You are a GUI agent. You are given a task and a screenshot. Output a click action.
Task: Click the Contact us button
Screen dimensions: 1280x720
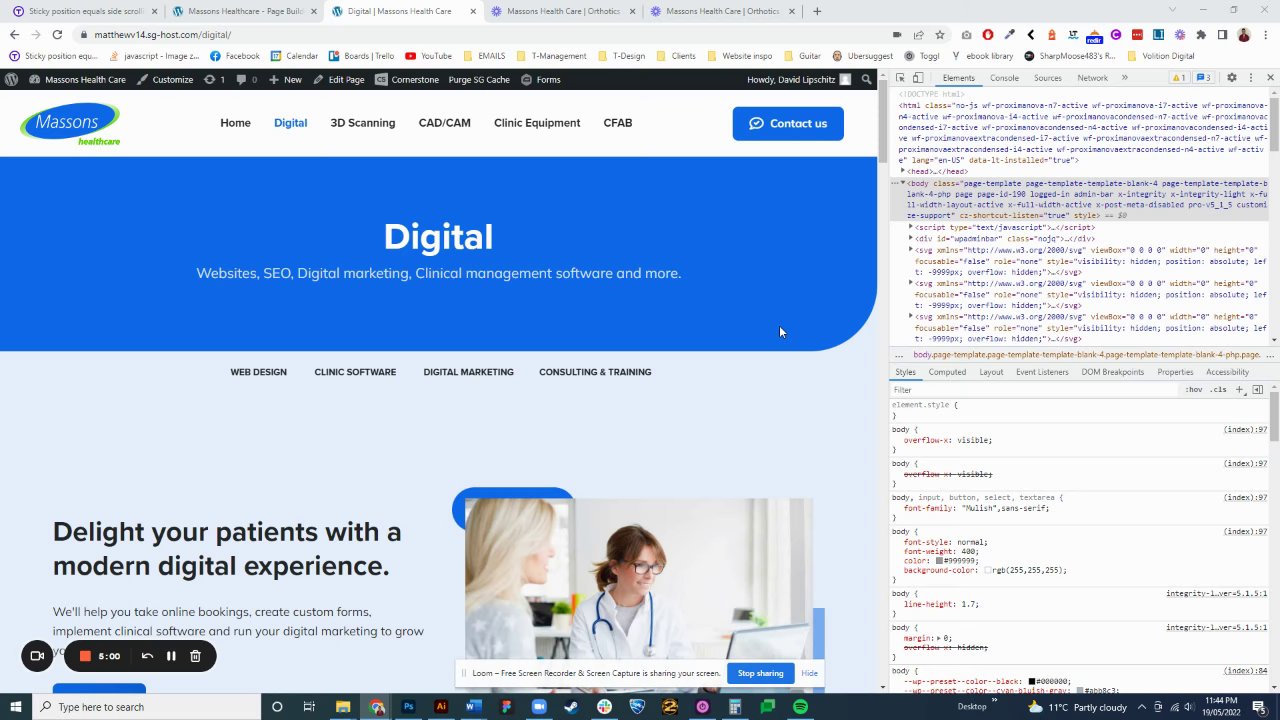point(788,124)
